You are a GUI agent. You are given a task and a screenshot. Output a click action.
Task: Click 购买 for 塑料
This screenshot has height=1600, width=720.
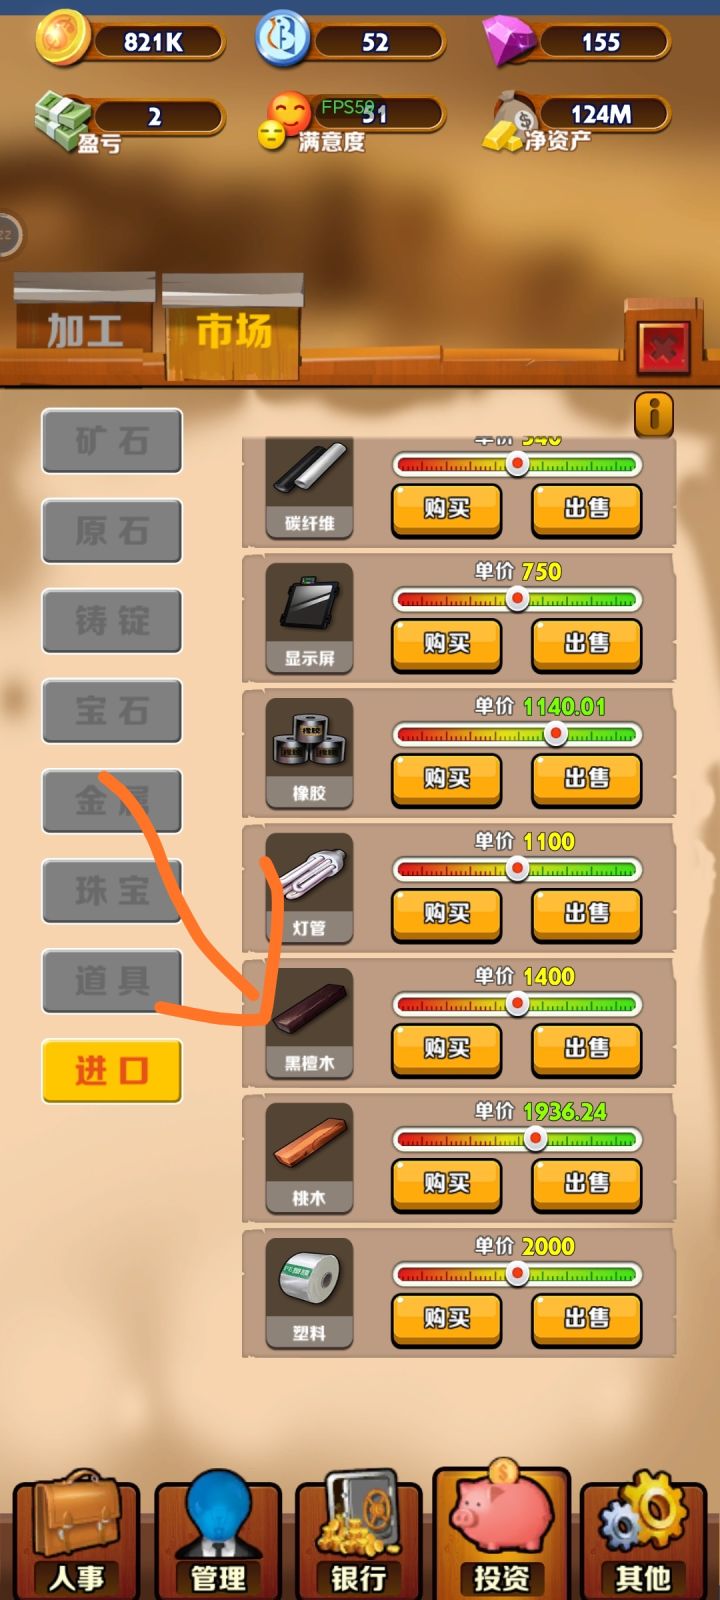[x=446, y=1319]
